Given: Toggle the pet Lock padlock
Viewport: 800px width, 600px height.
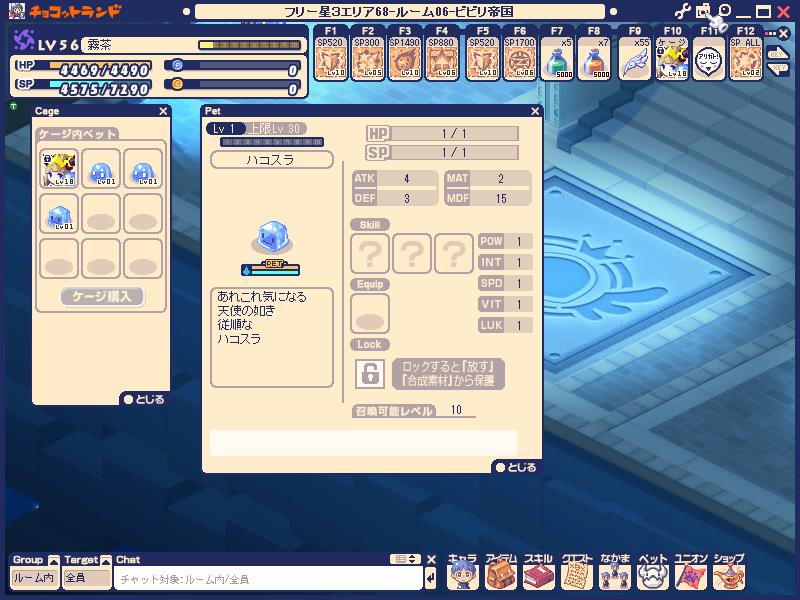Looking at the screenshot, I should (x=369, y=373).
